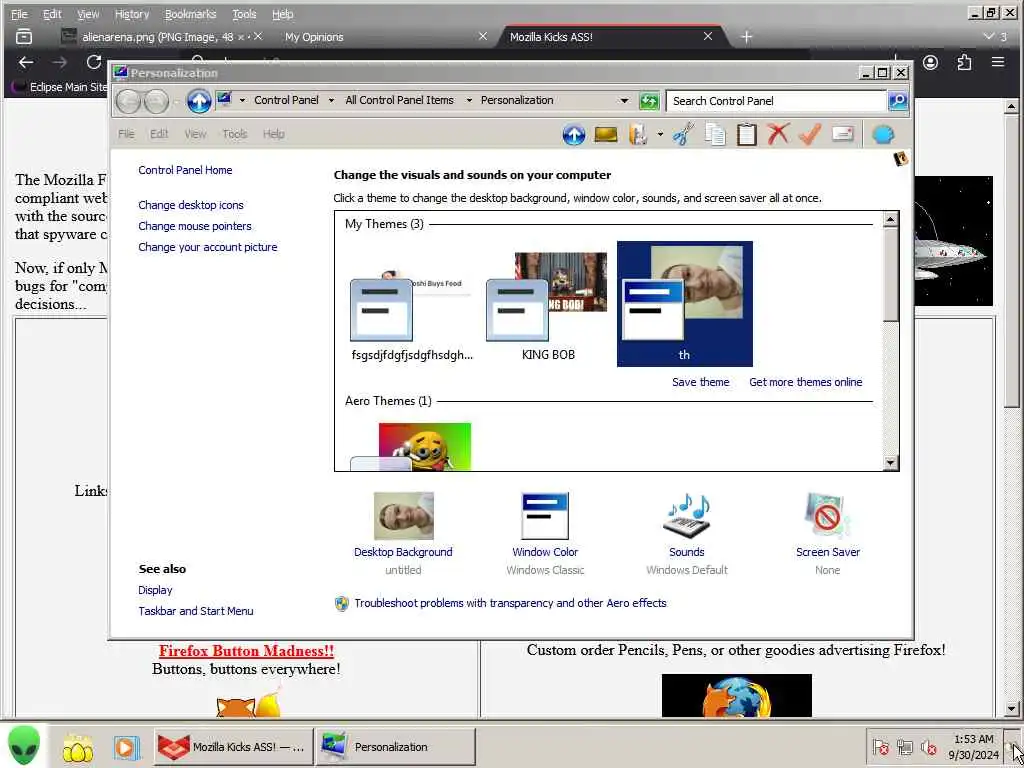Open Firefox hamburger application menu
The height and width of the screenshot is (768, 1024).
pos(997,63)
